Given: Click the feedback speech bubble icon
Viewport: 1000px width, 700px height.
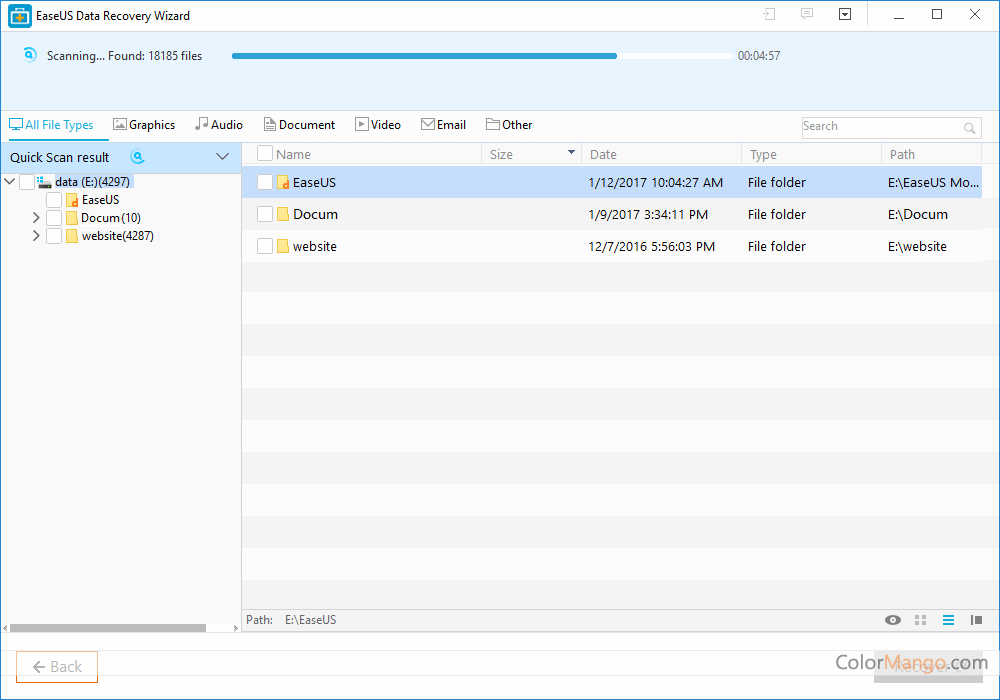Looking at the screenshot, I should tap(807, 15).
